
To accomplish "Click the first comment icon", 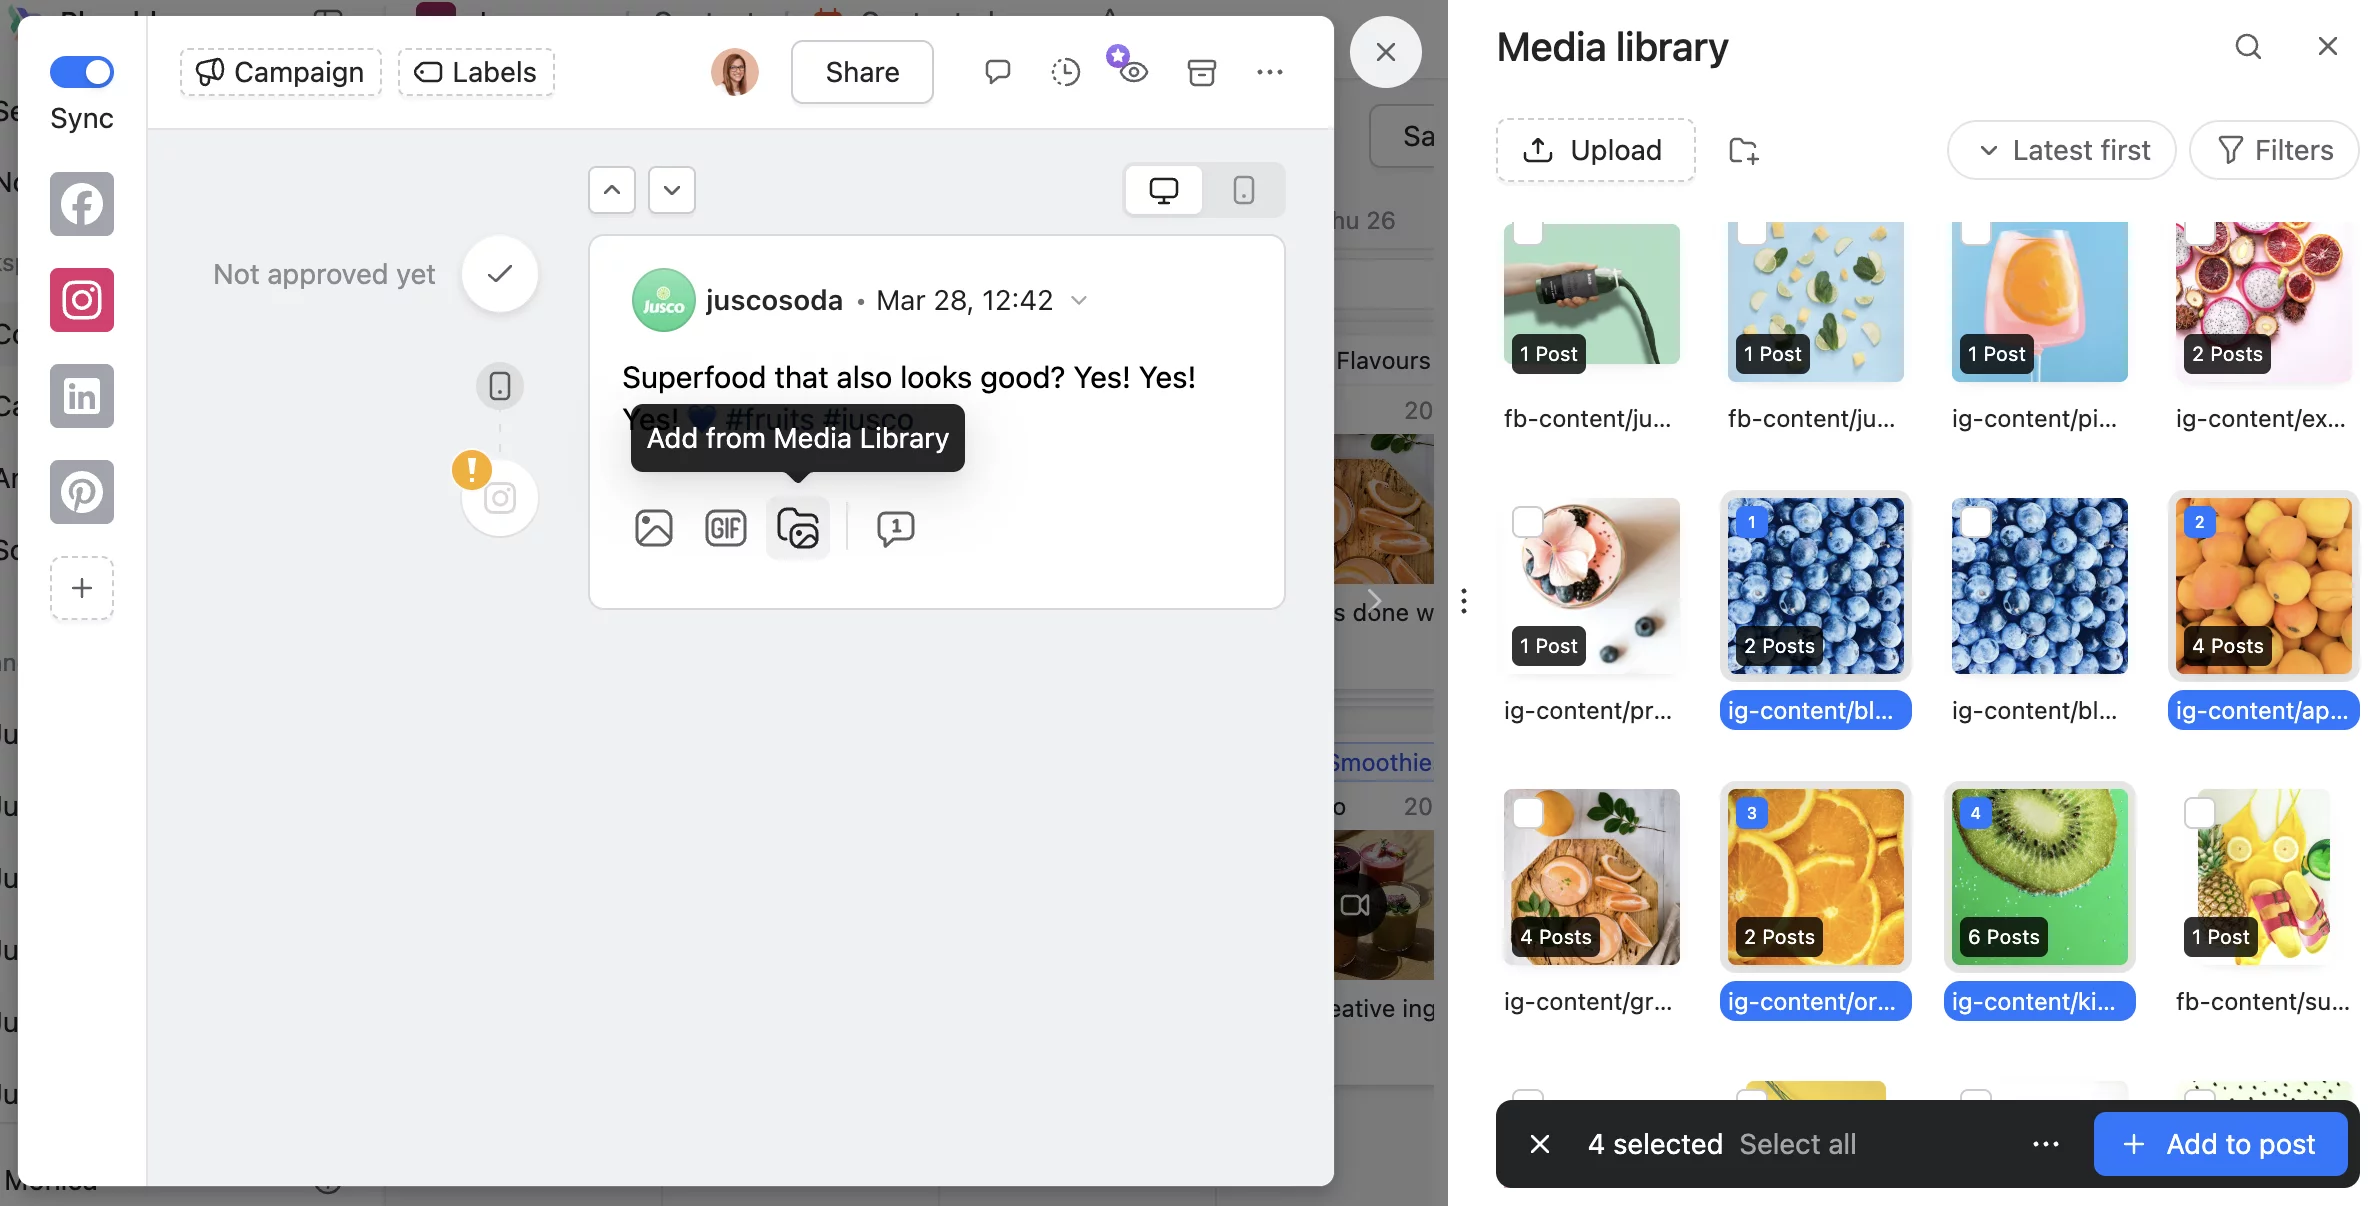I will (x=896, y=528).
